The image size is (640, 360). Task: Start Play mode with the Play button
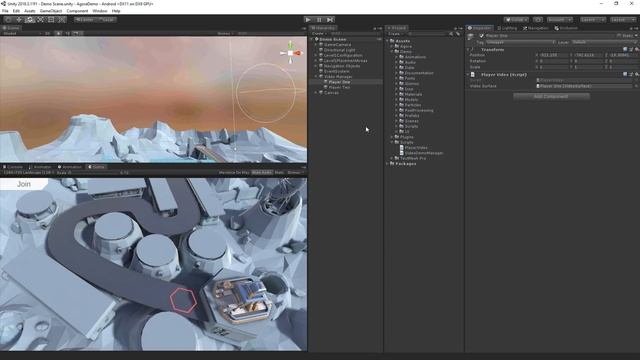308,20
